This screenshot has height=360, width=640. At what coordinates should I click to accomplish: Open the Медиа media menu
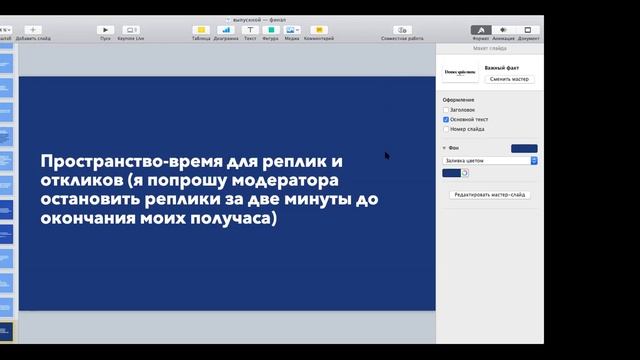tap(292, 30)
